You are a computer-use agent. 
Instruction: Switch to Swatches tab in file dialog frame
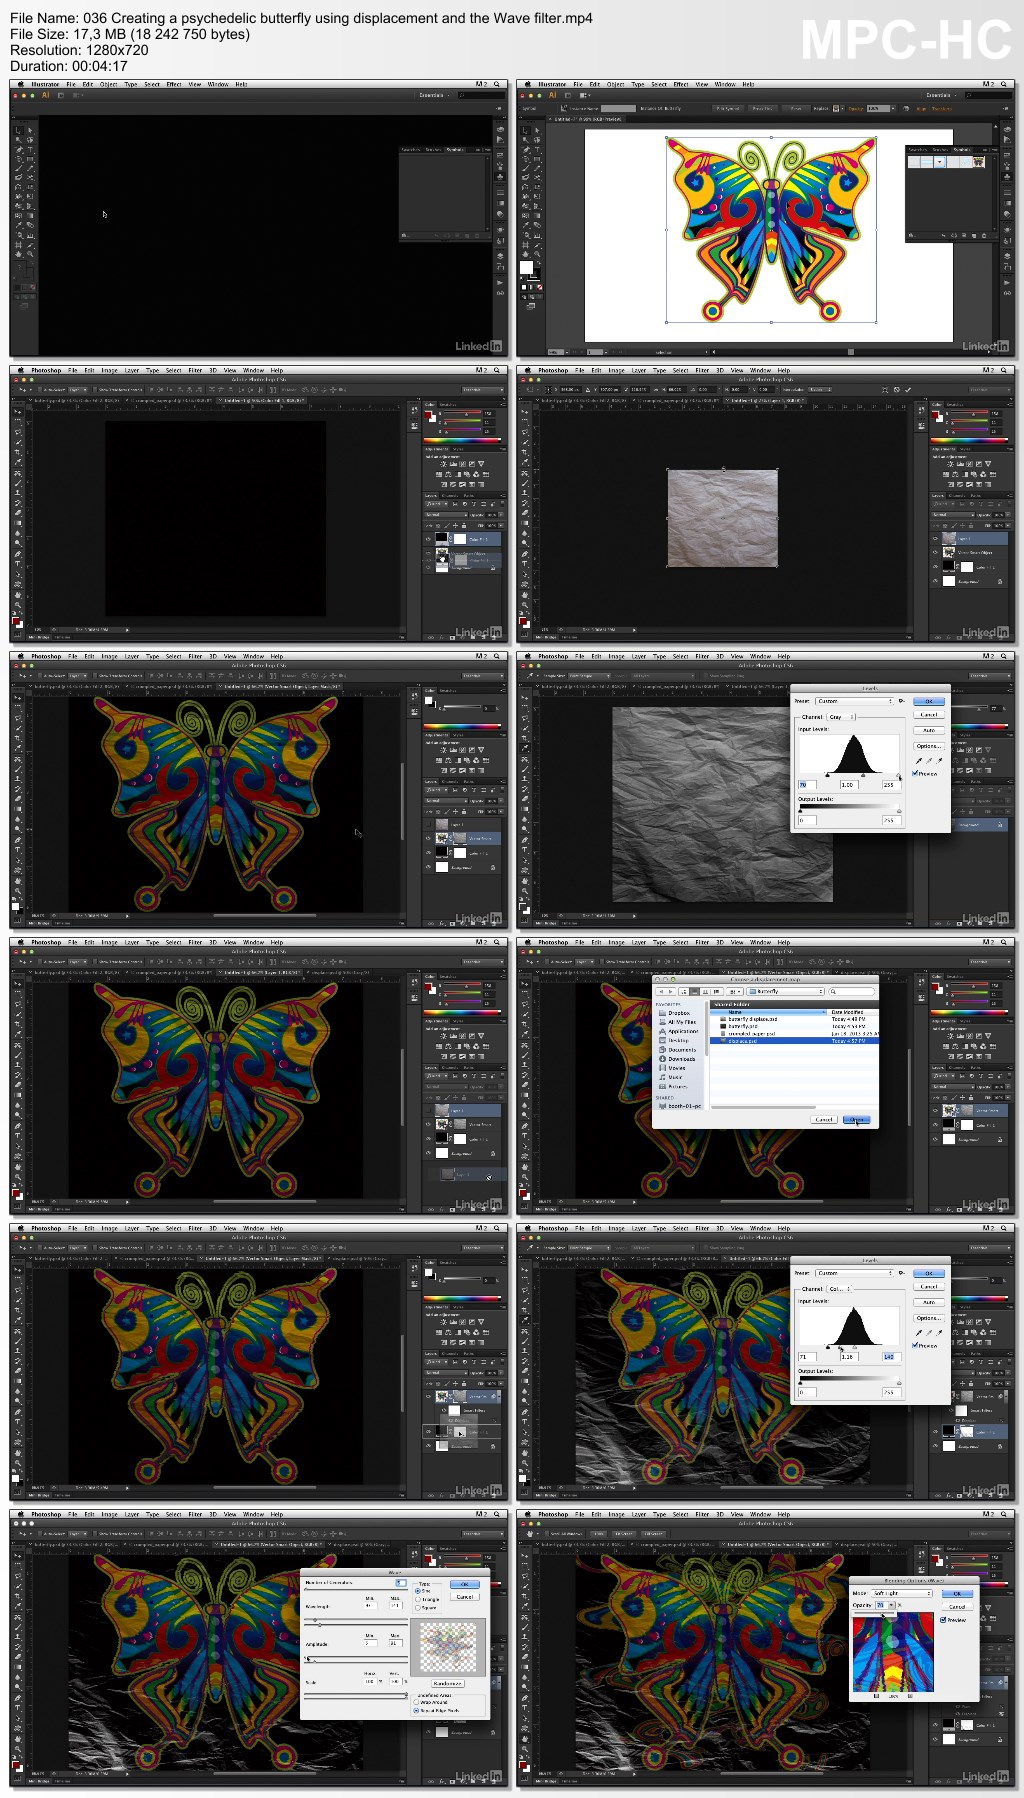(x=955, y=977)
